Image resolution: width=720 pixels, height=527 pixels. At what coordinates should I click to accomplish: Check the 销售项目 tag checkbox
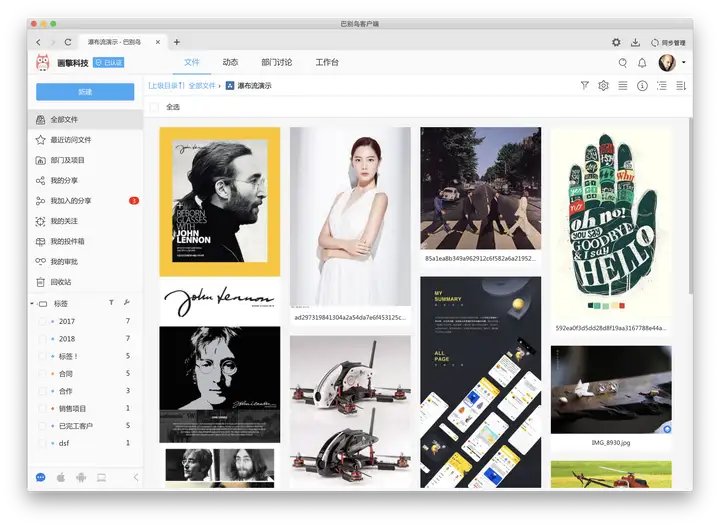click(42, 409)
